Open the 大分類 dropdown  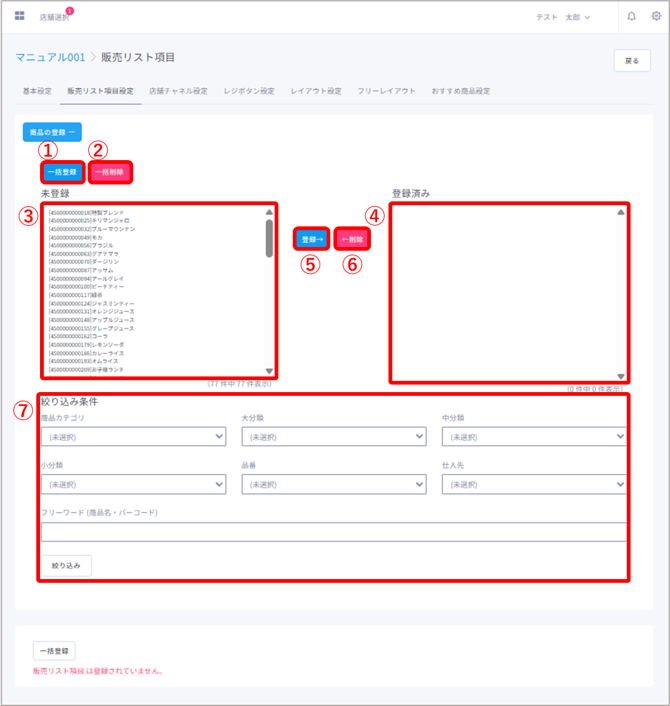click(x=334, y=436)
